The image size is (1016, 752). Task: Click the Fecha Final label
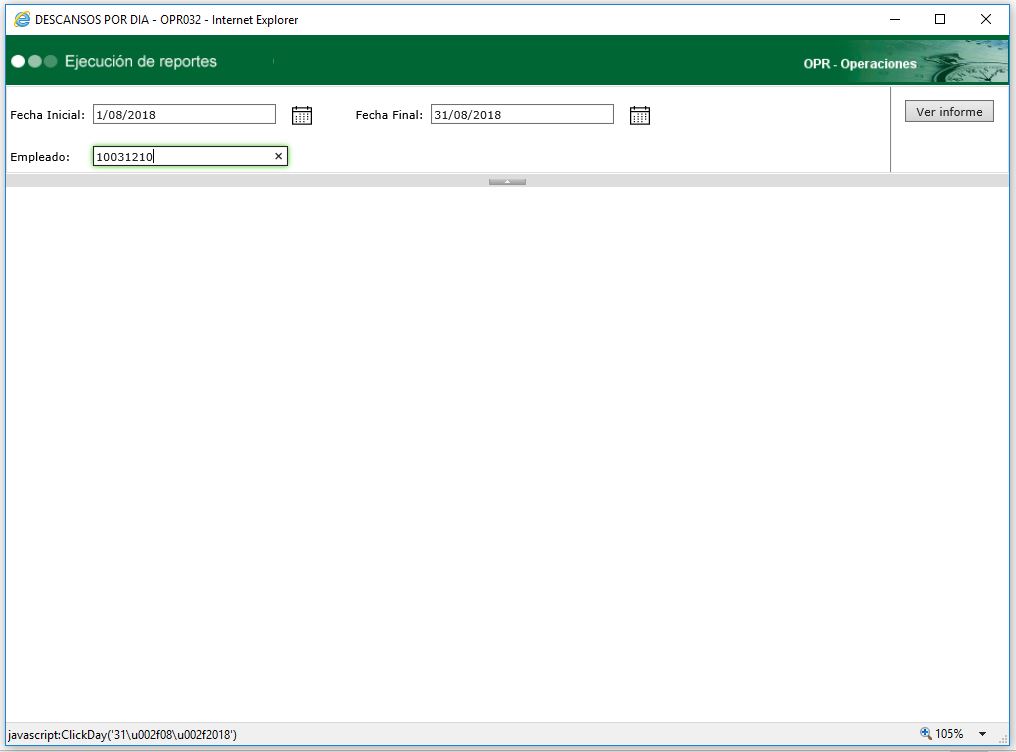coord(389,115)
